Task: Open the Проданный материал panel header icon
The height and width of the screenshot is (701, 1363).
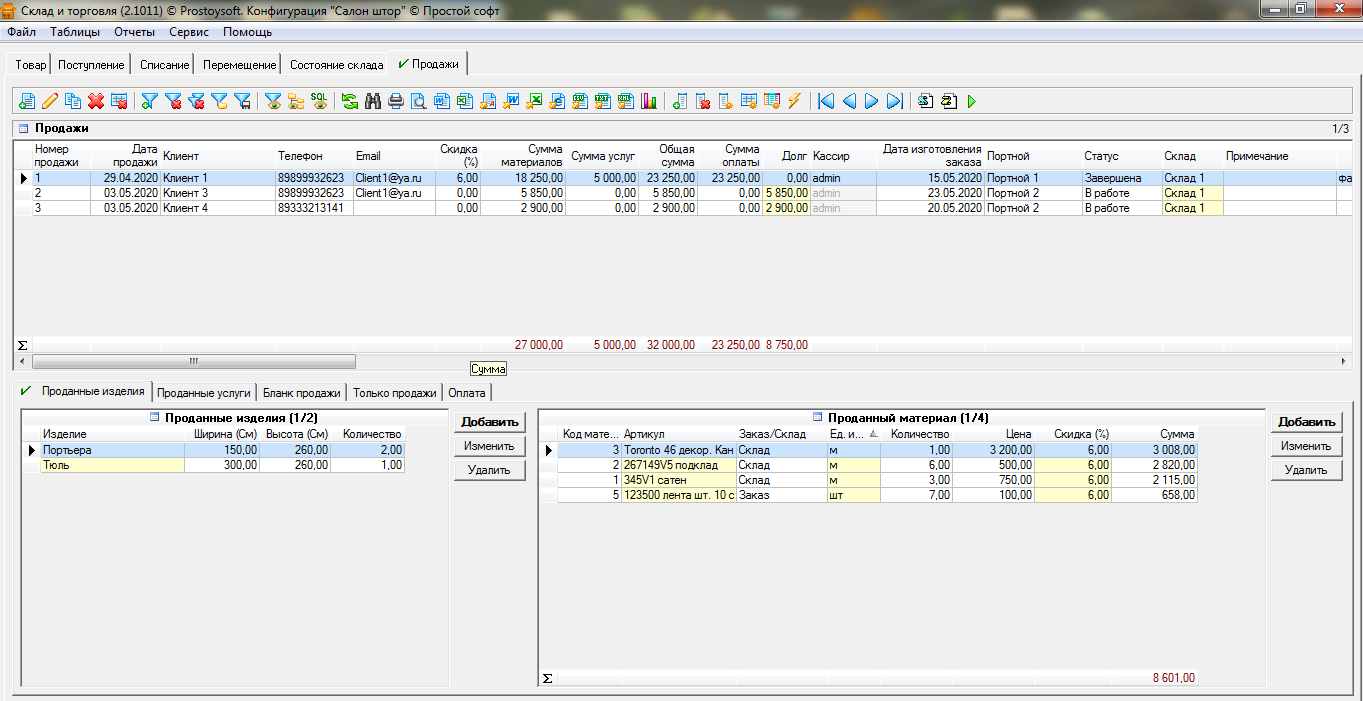Action: [818, 417]
